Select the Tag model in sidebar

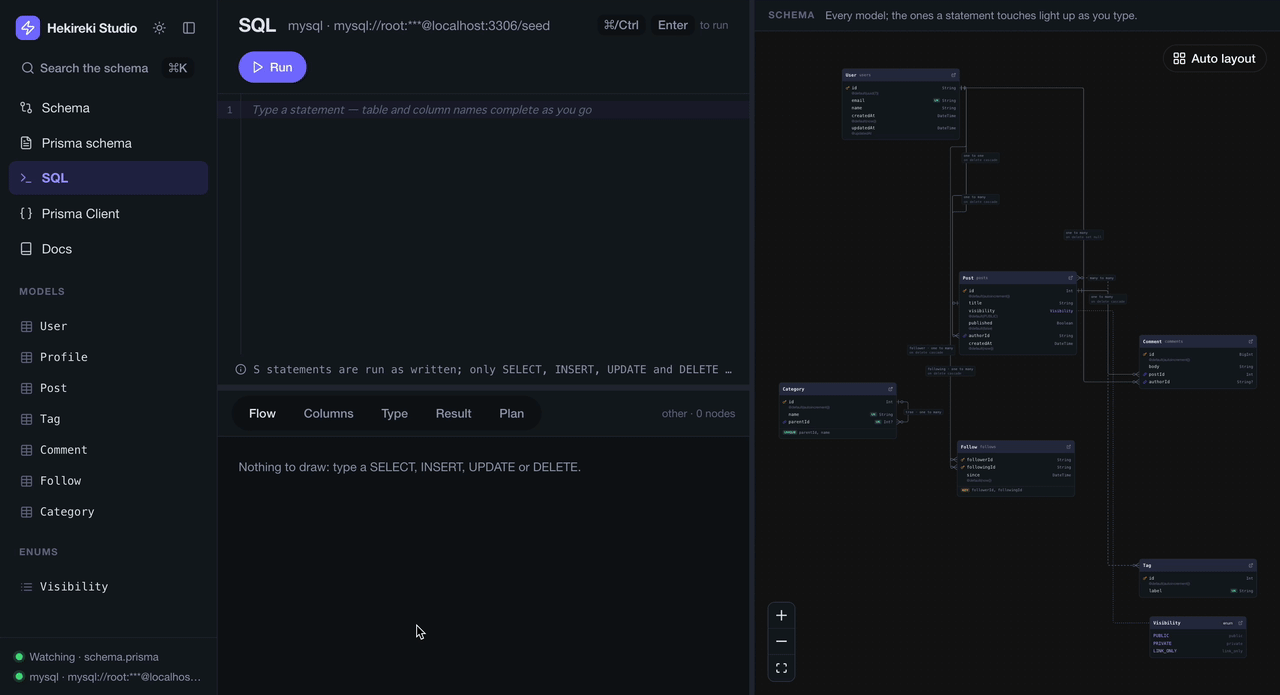(x=108, y=419)
